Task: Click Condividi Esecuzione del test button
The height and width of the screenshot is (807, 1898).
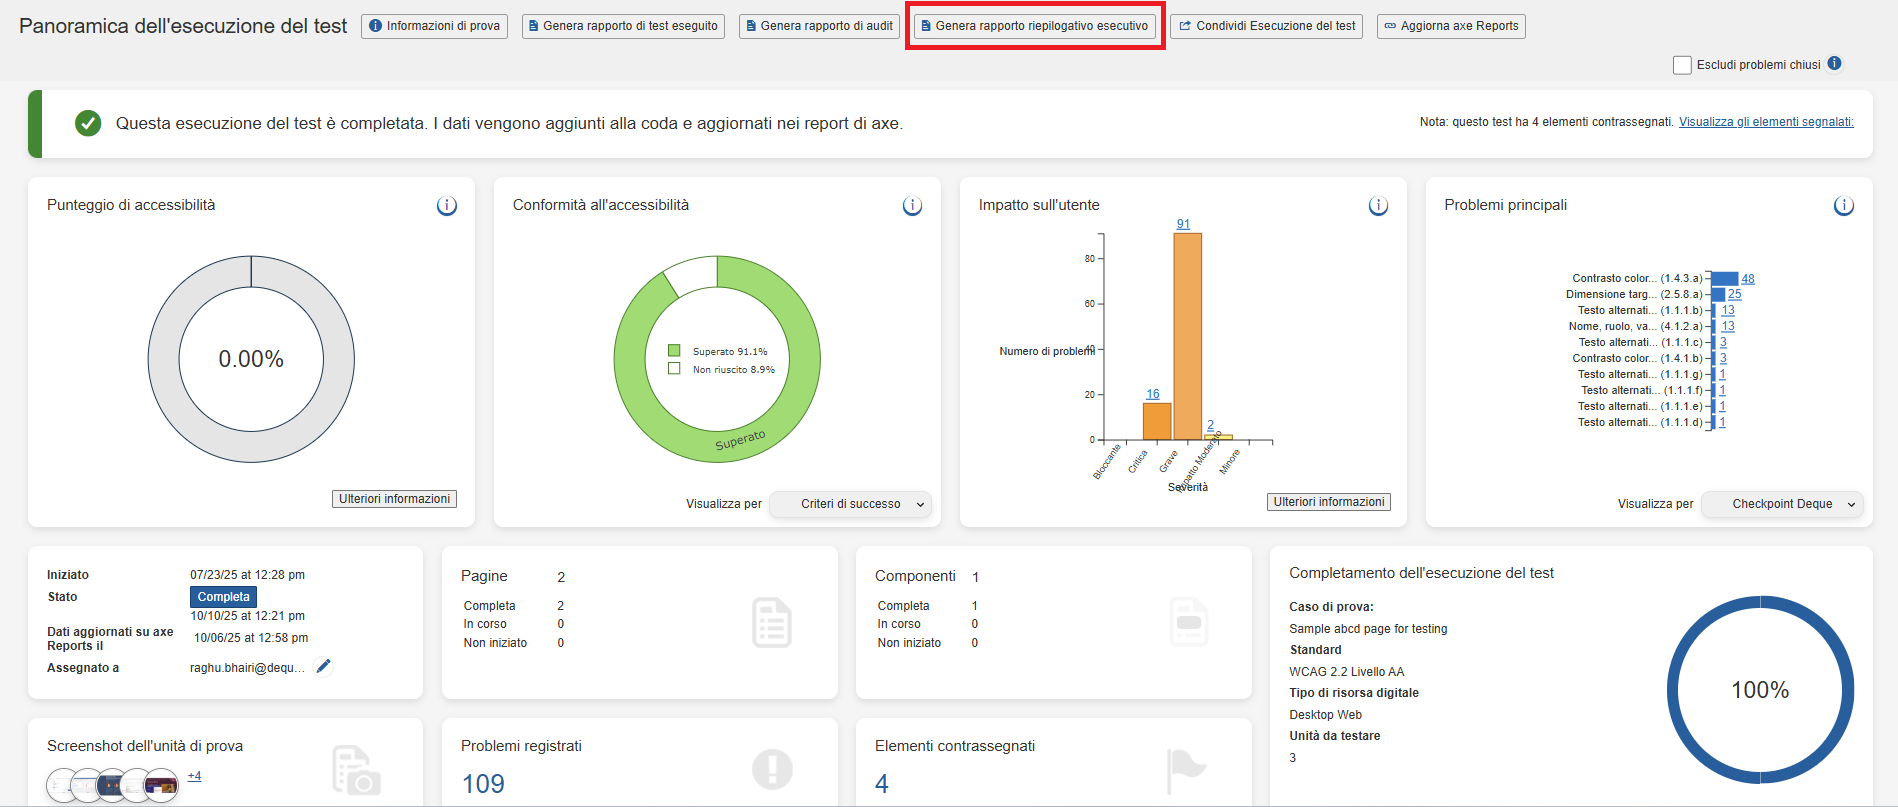Action: coord(1266,26)
